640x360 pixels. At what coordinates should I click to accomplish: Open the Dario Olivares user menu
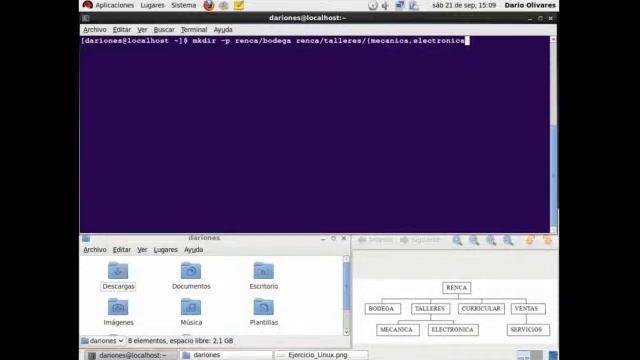[x=530, y=5]
